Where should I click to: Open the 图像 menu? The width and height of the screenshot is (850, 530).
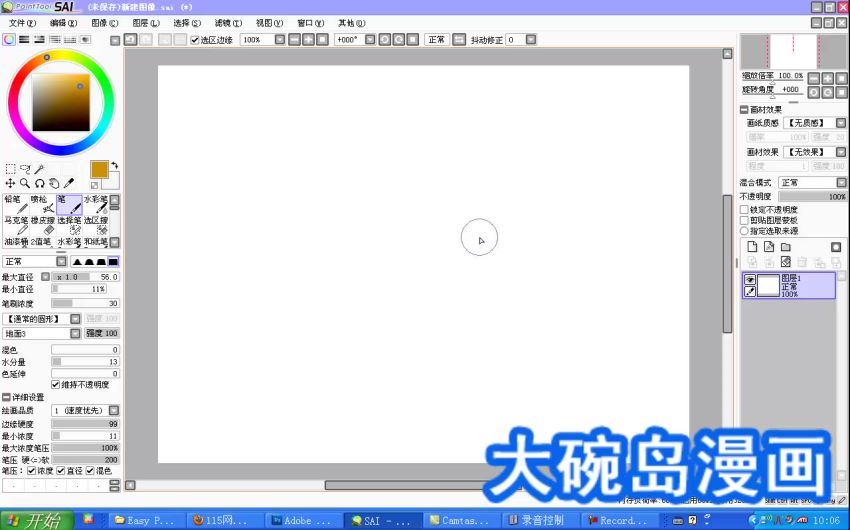(x=105, y=23)
